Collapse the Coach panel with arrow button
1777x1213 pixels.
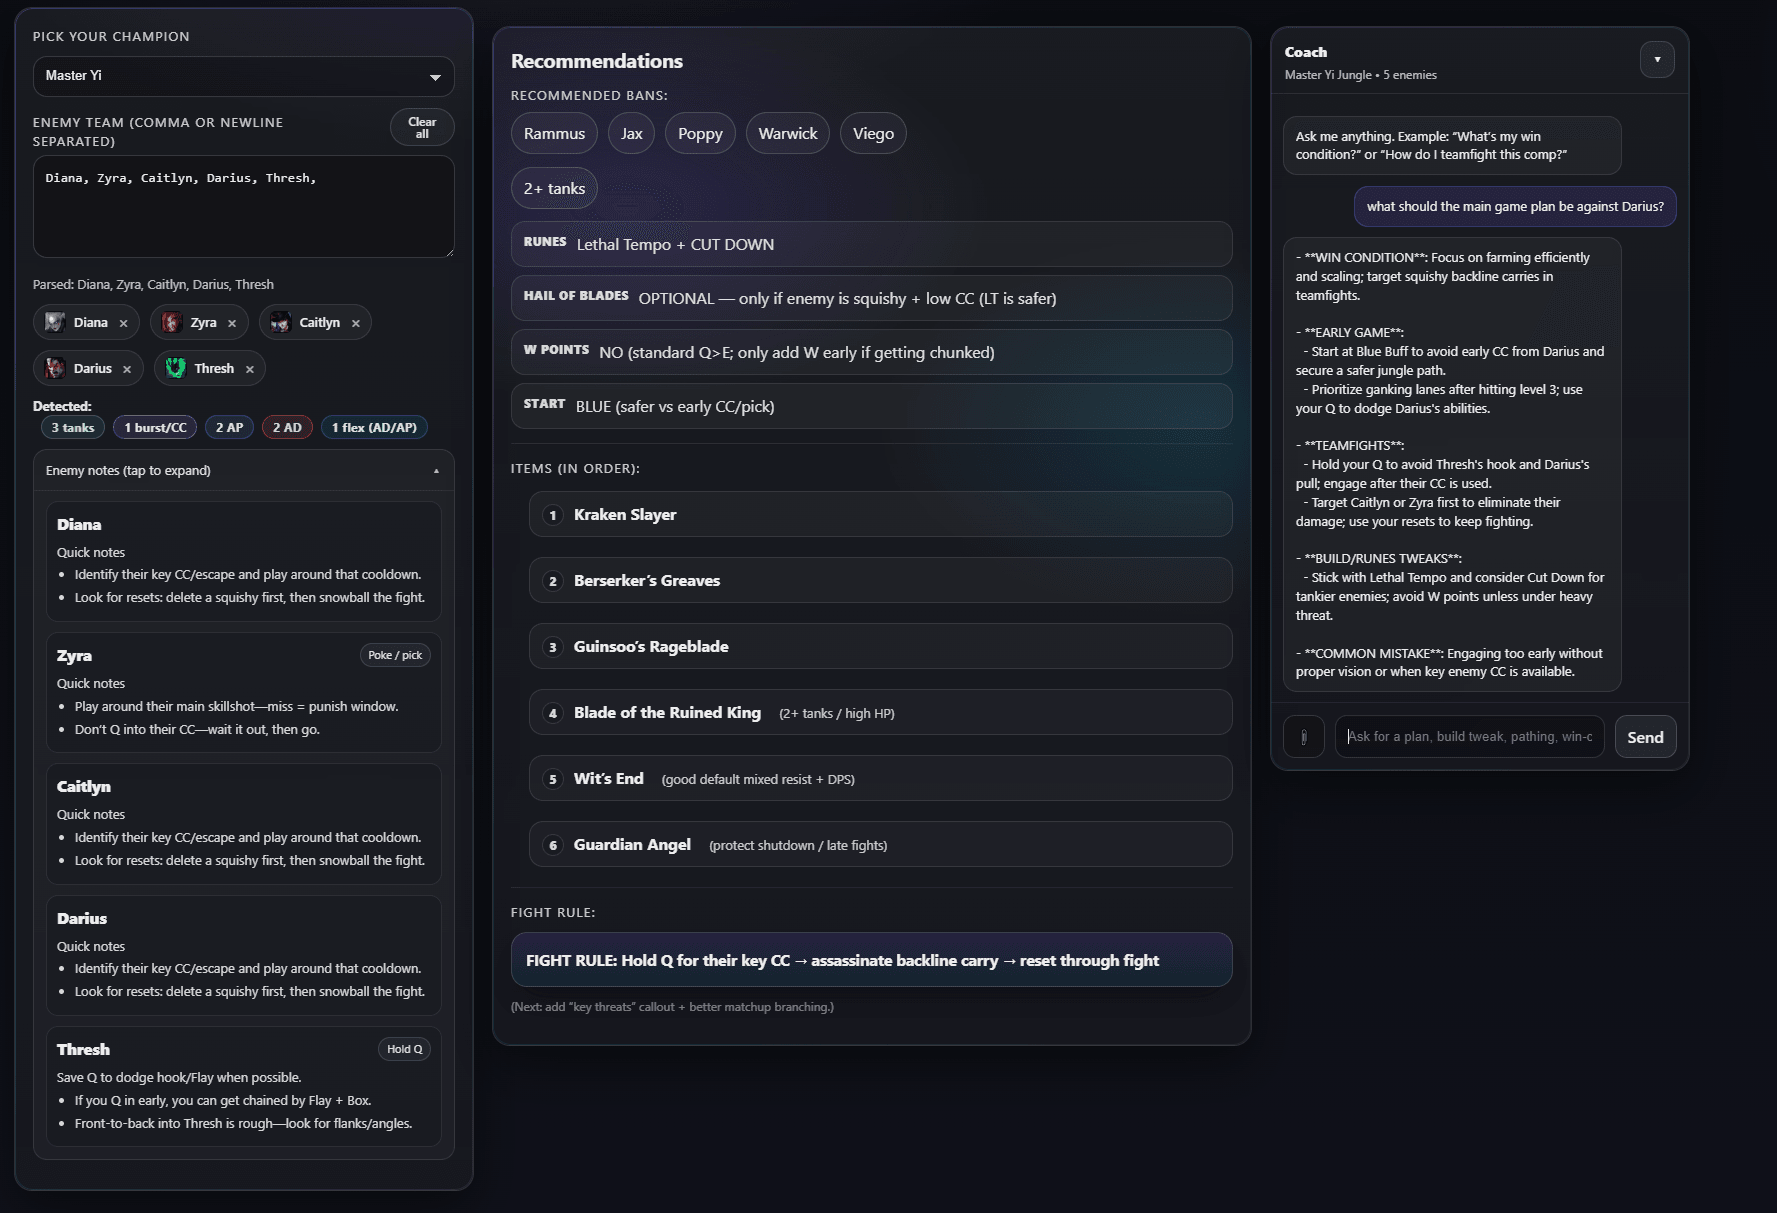(x=1657, y=60)
